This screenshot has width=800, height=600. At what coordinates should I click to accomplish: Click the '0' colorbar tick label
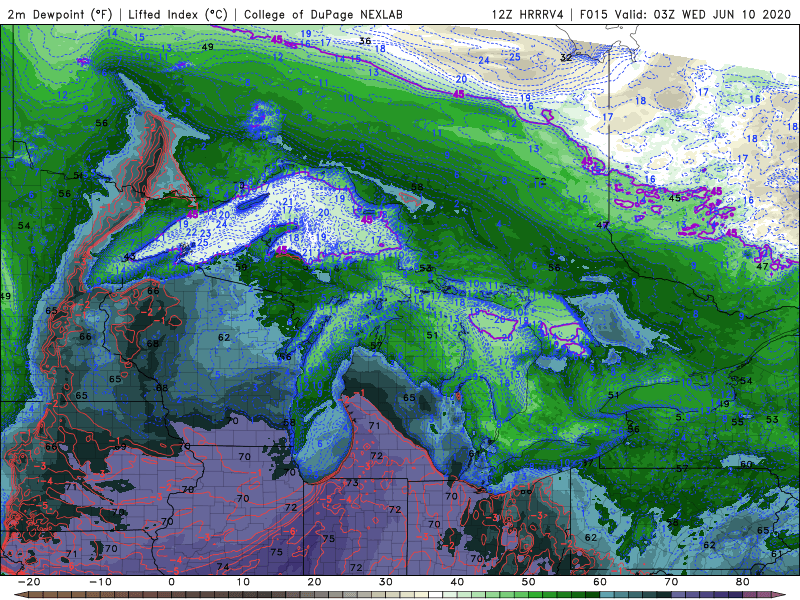(x=171, y=582)
